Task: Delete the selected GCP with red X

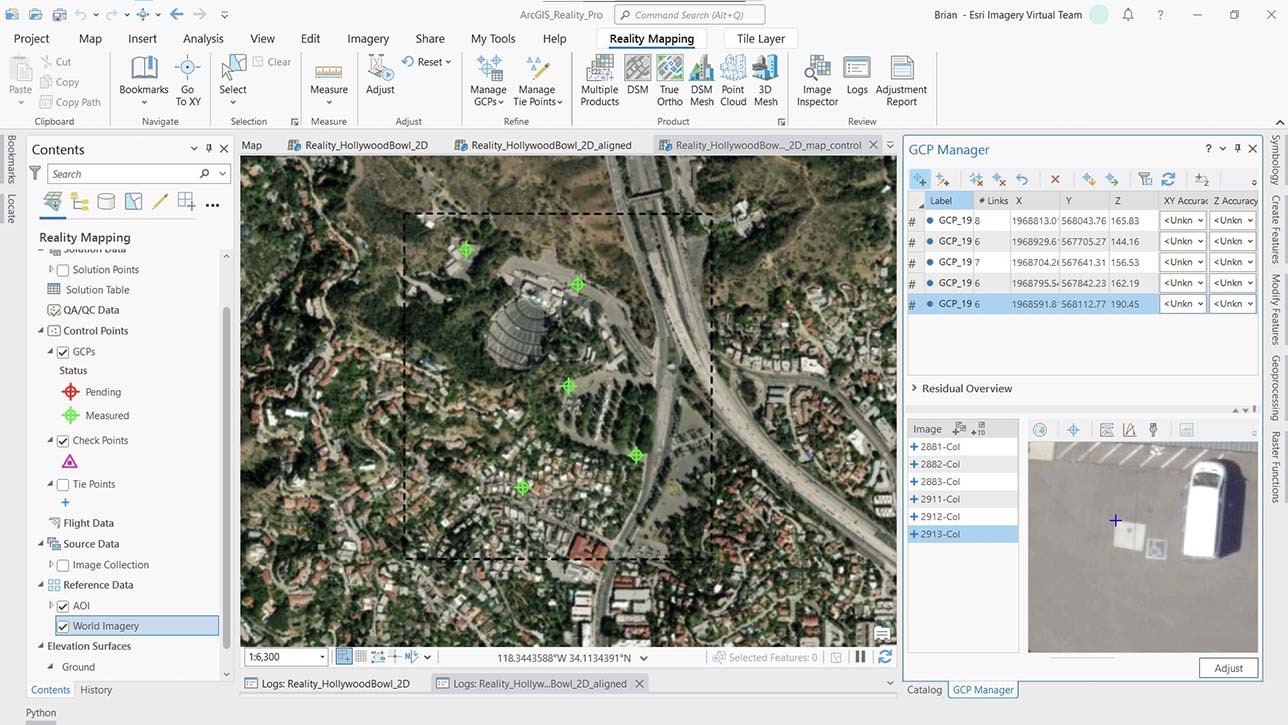Action: point(1054,179)
